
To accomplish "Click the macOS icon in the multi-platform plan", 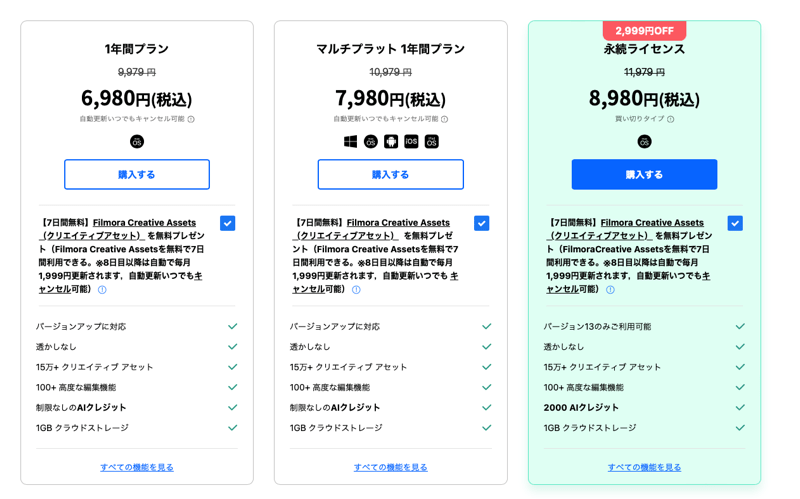I will point(371,141).
